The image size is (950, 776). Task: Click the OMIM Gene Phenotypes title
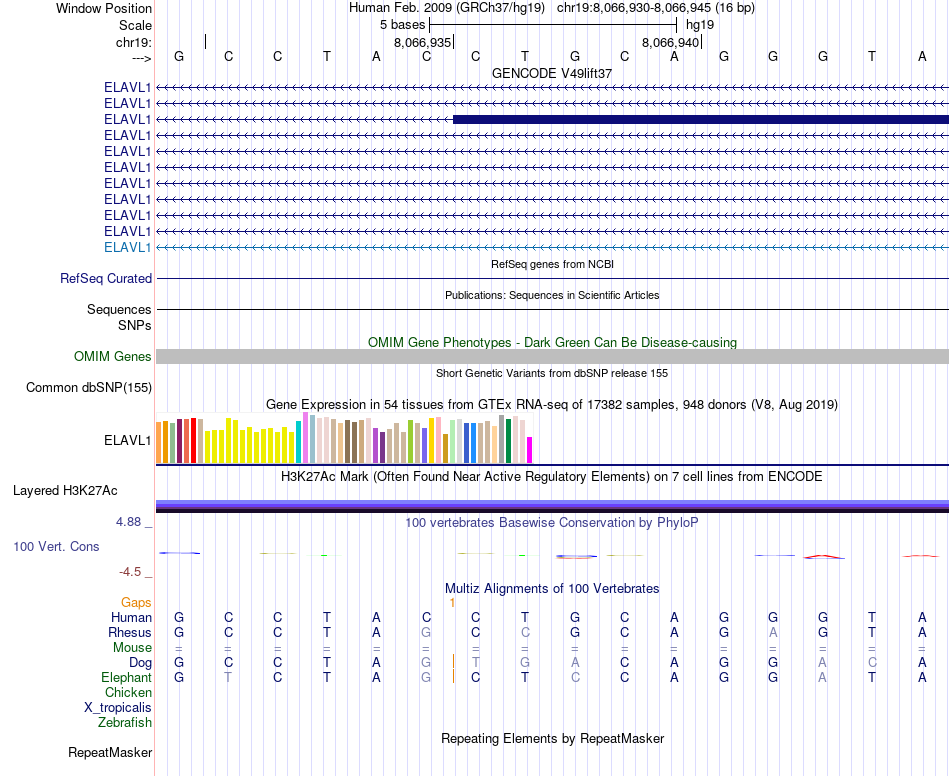click(553, 342)
